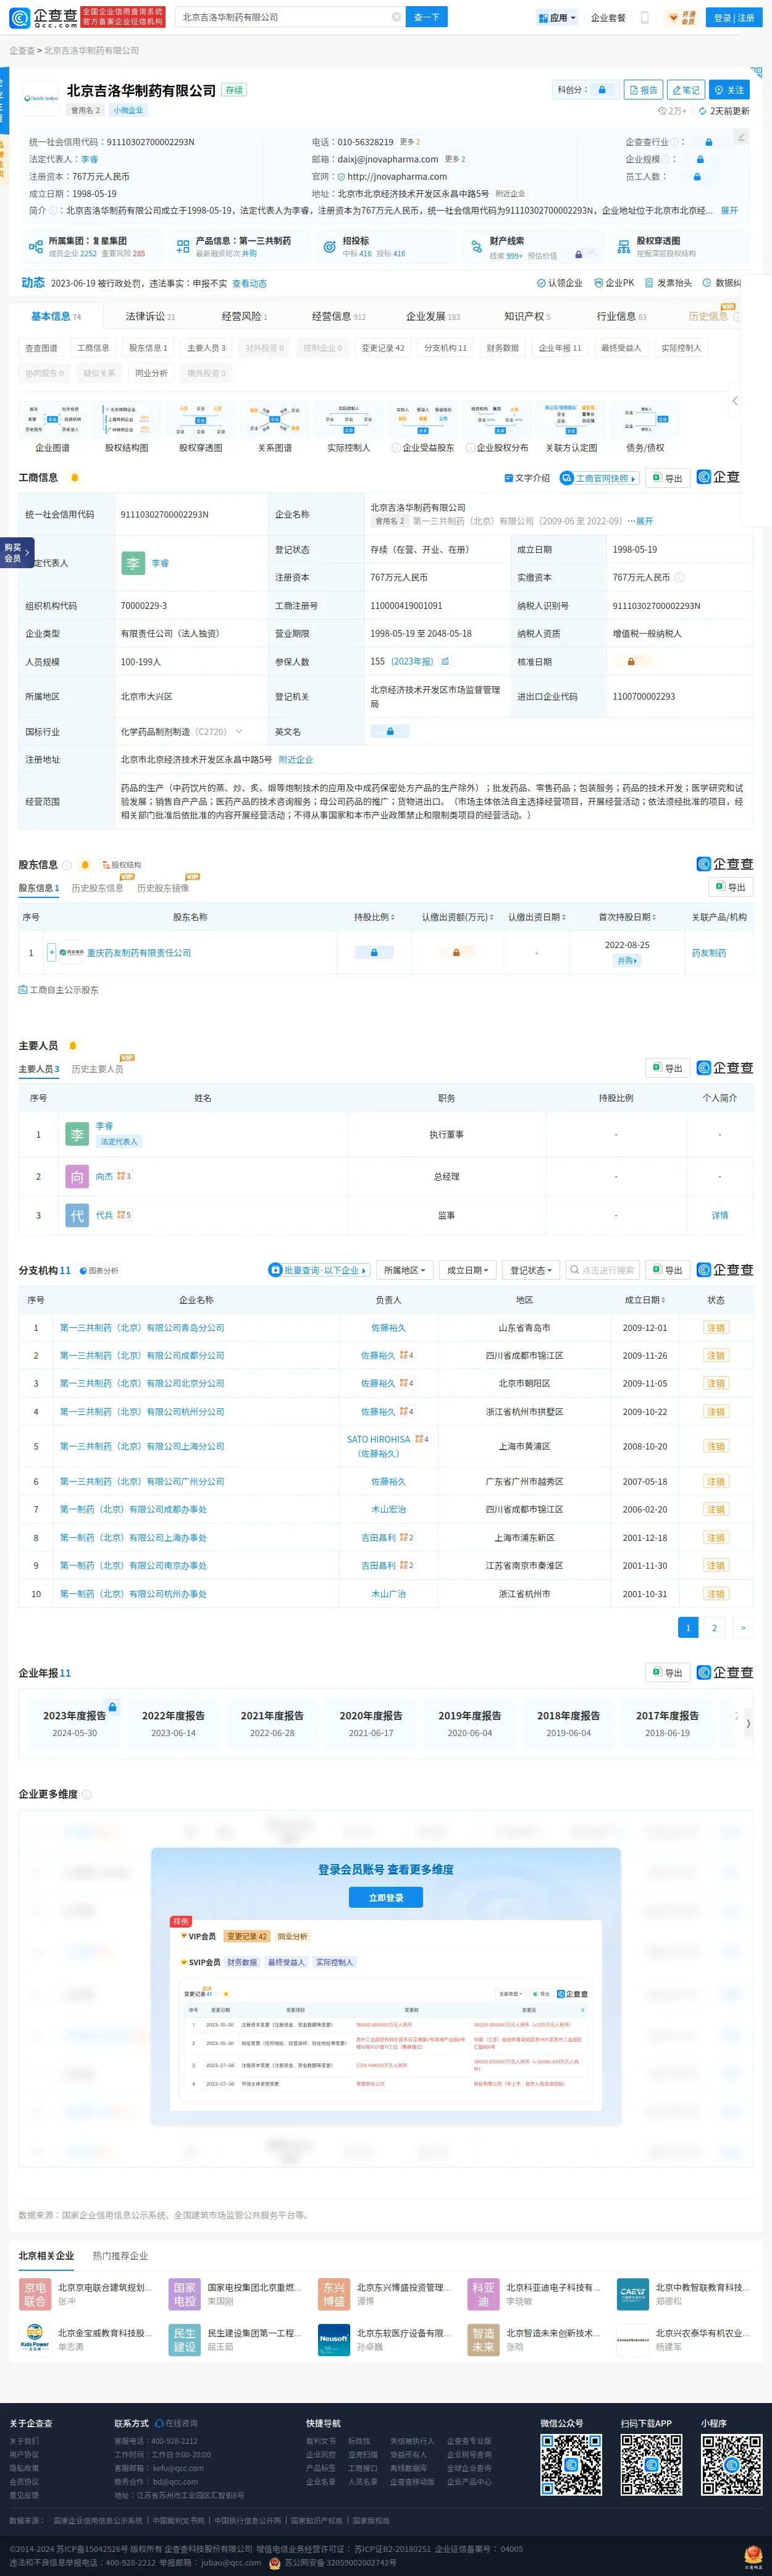The image size is (772, 2576).
Task: Click the 企业PK compare icon
Action: (x=598, y=283)
